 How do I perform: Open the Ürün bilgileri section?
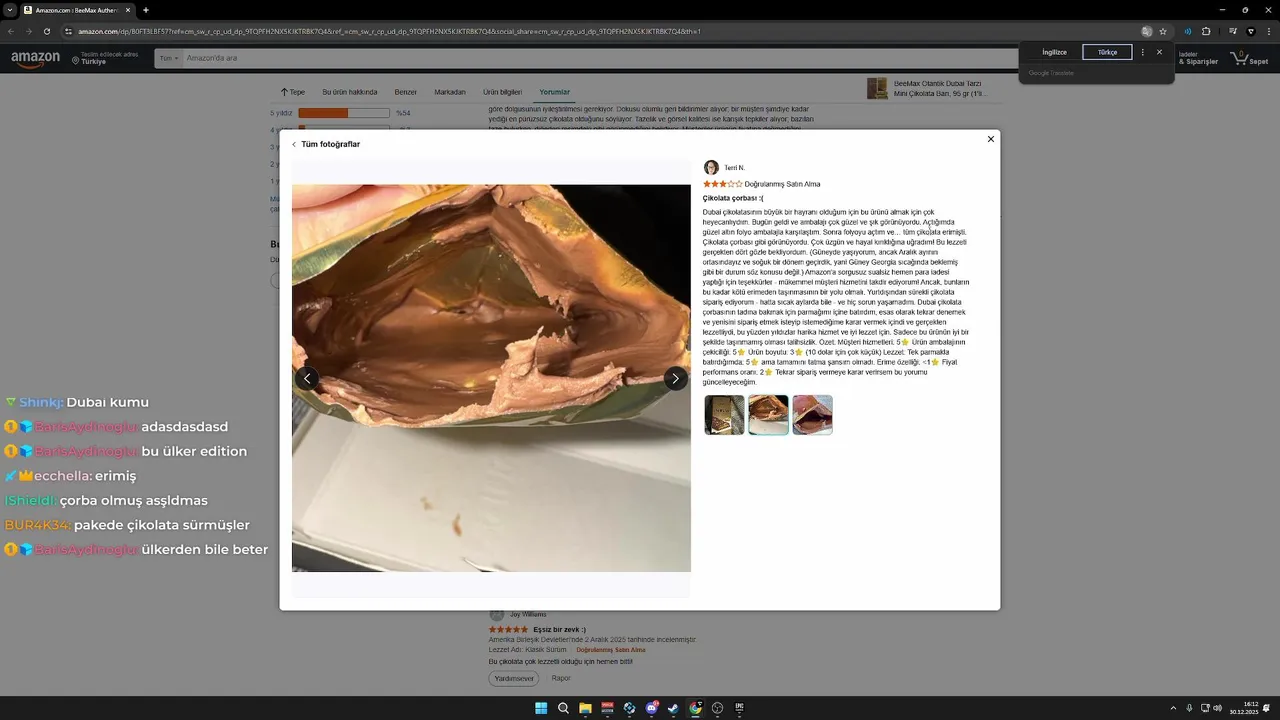pyautogui.click(x=502, y=92)
